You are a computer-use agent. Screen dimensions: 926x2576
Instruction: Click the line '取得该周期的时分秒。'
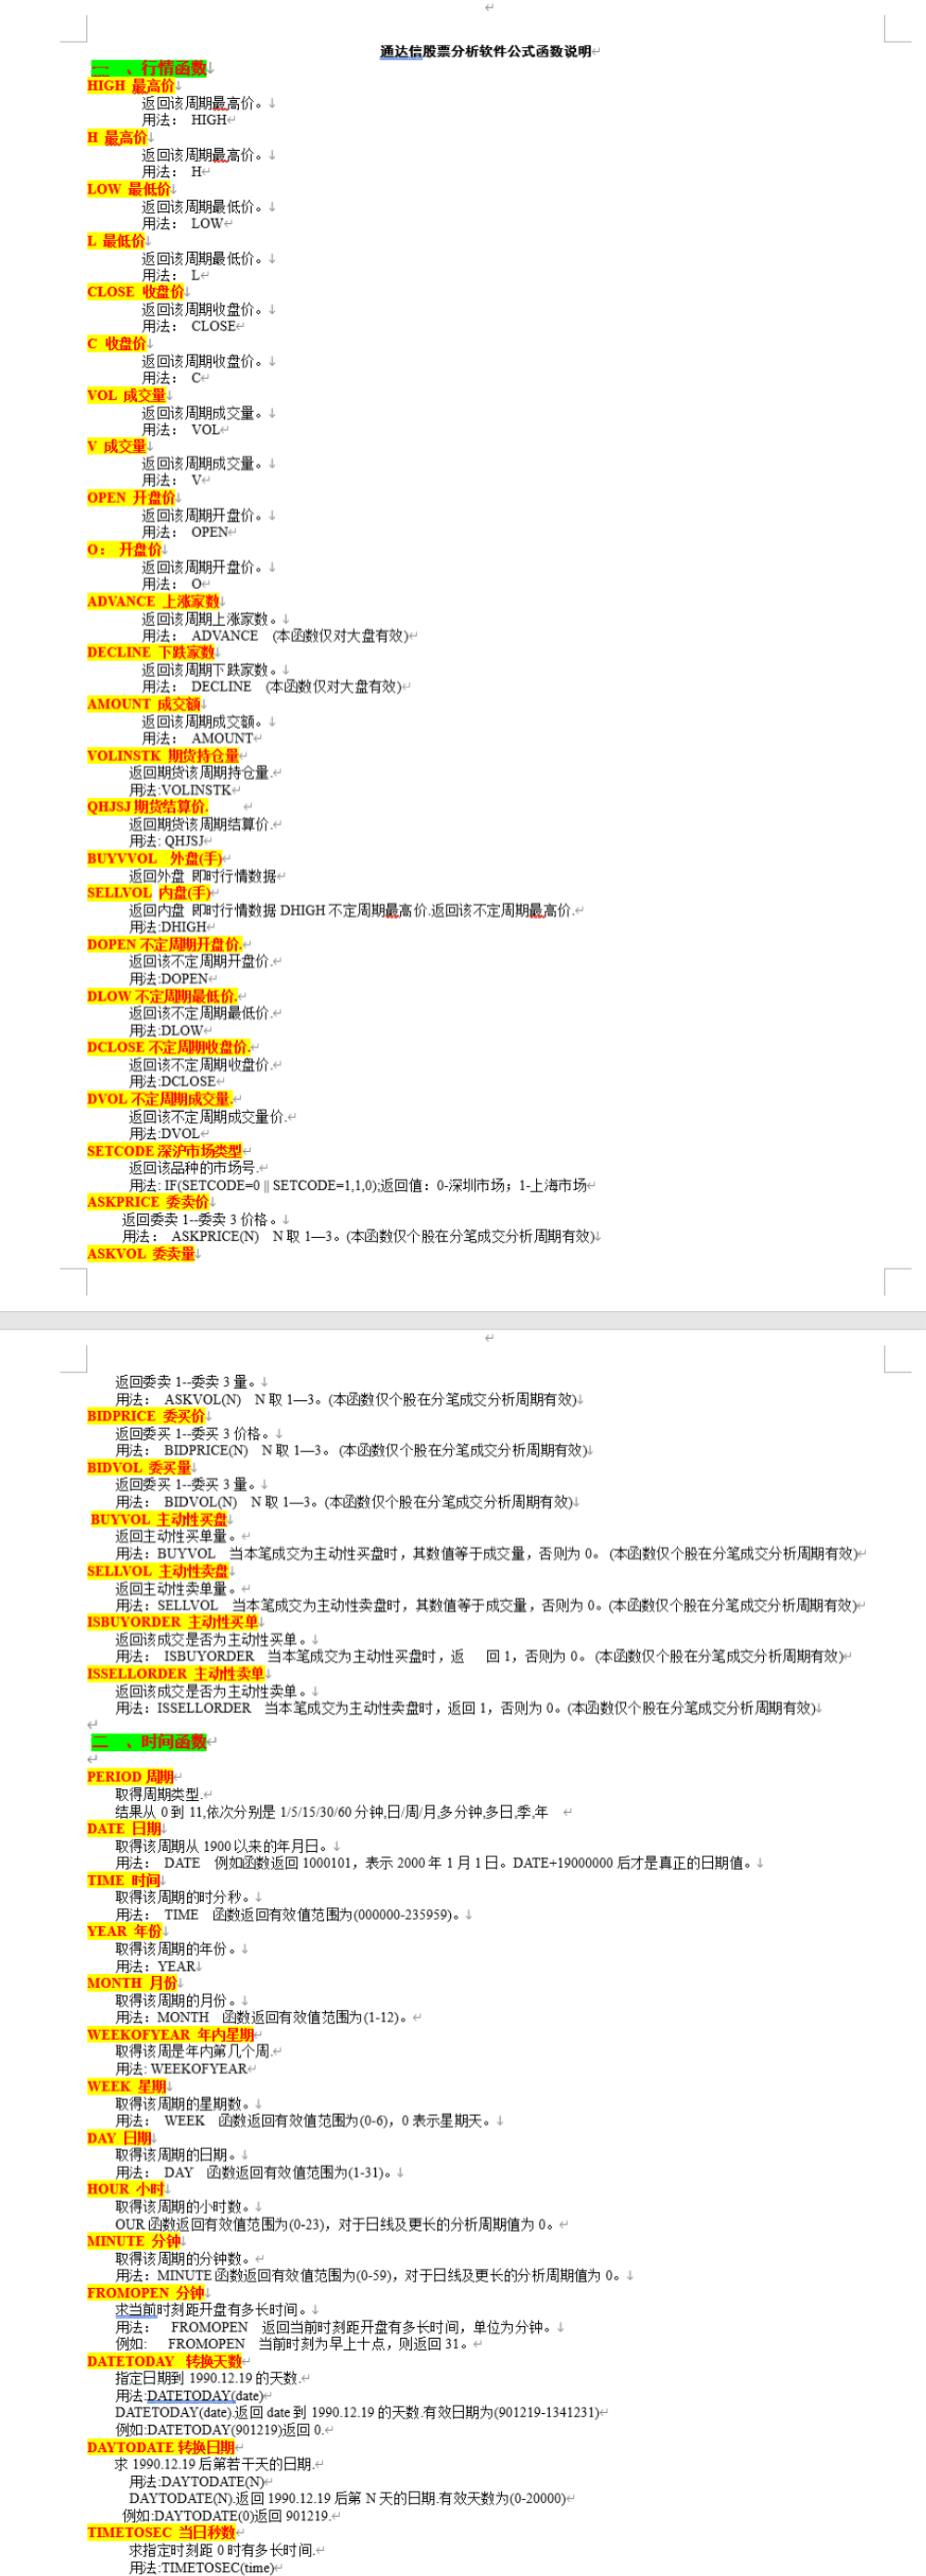184,1897
